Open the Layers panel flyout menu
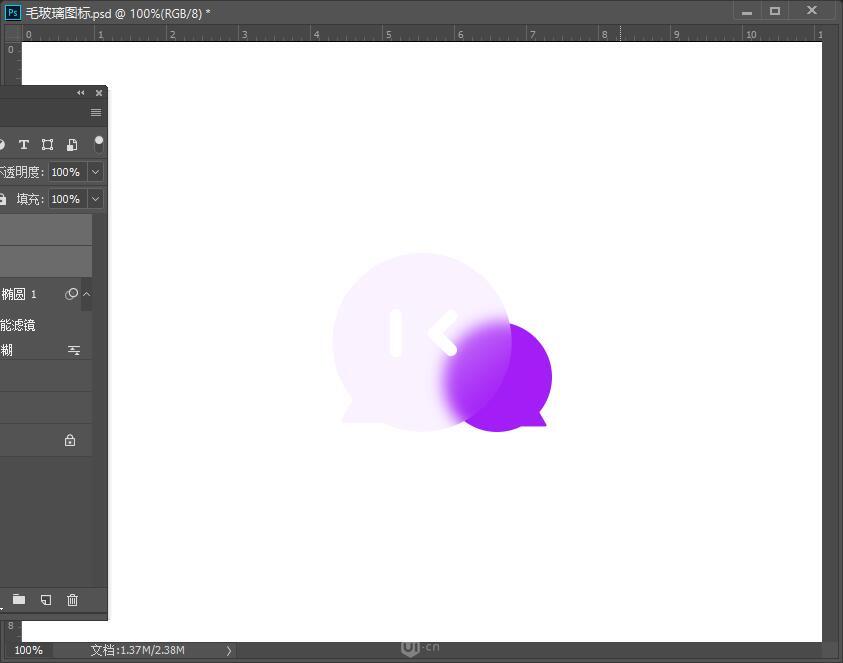Image resolution: width=843 pixels, height=663 pixels. pos(95,112)
